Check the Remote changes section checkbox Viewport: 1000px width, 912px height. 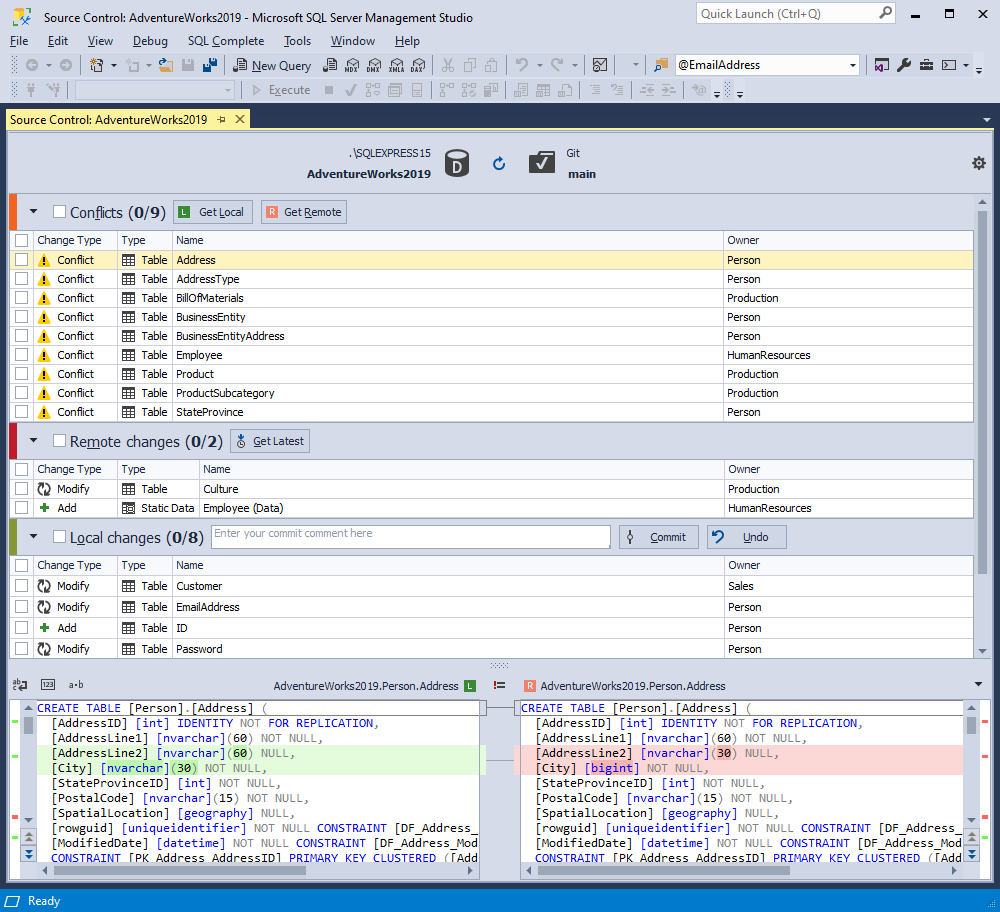pyautogui.click(x=59, y=441)
